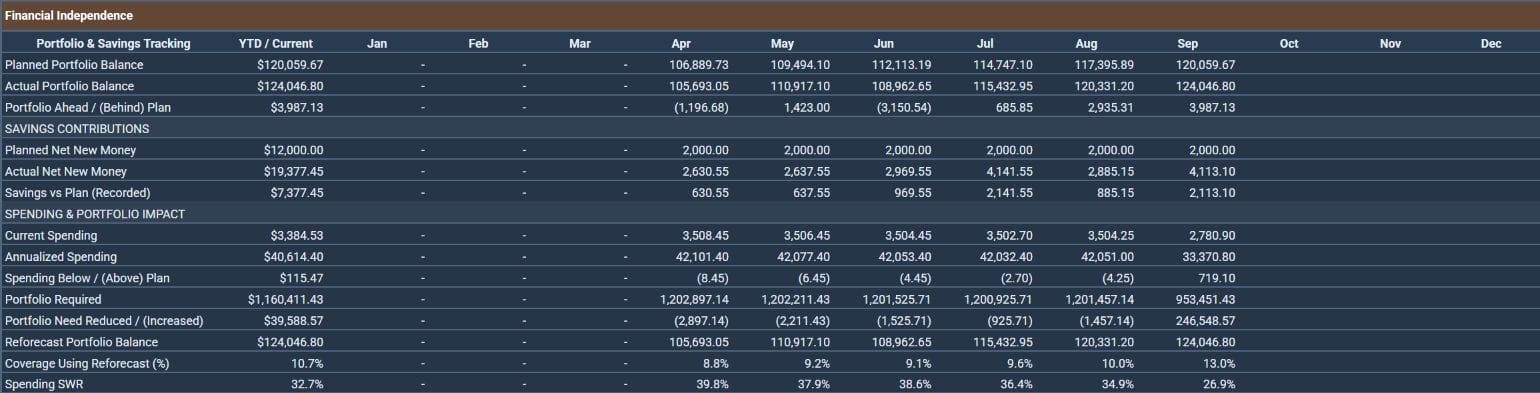Select May actual balance 110,917.10
This screenshot has width=1540, height=393.
click(800, 86)
